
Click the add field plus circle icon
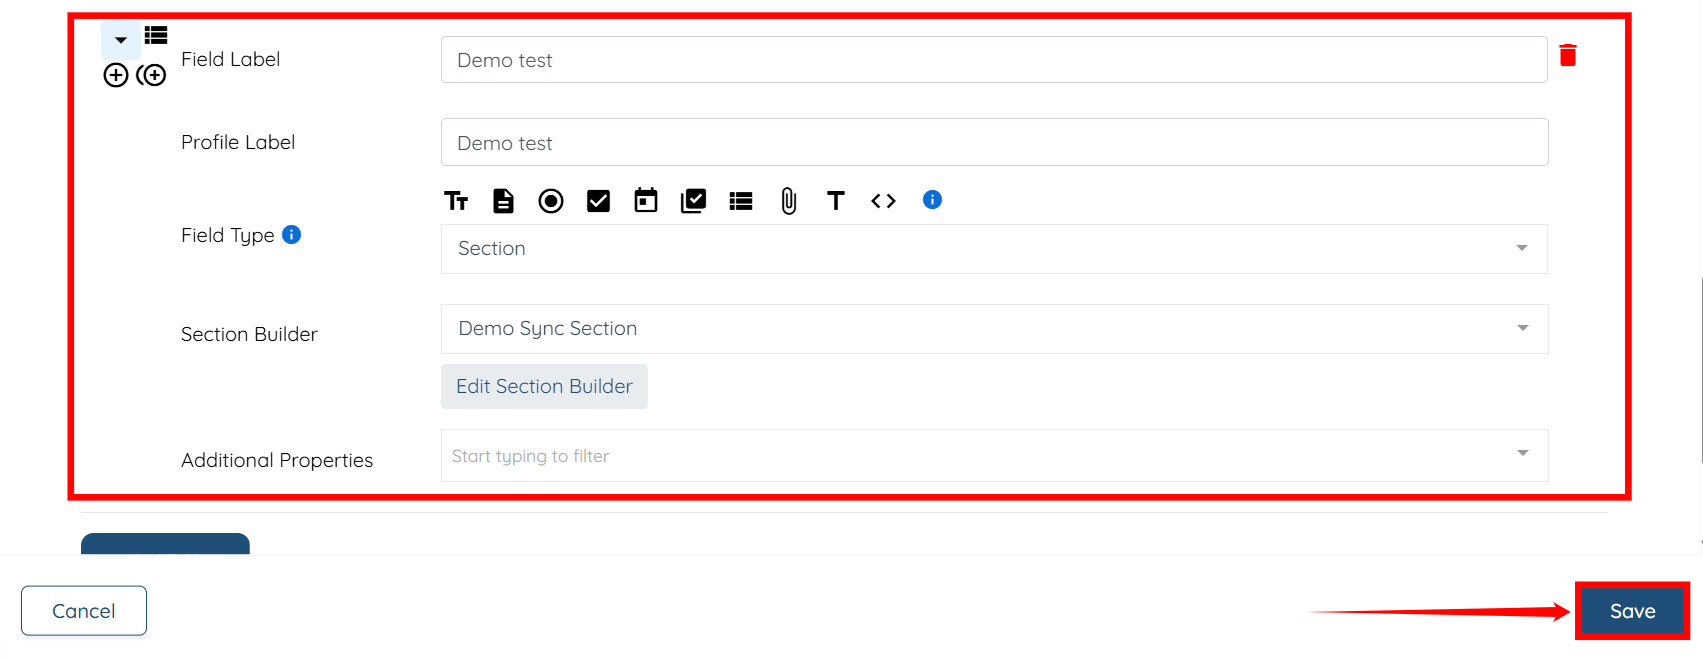(116, 75)
